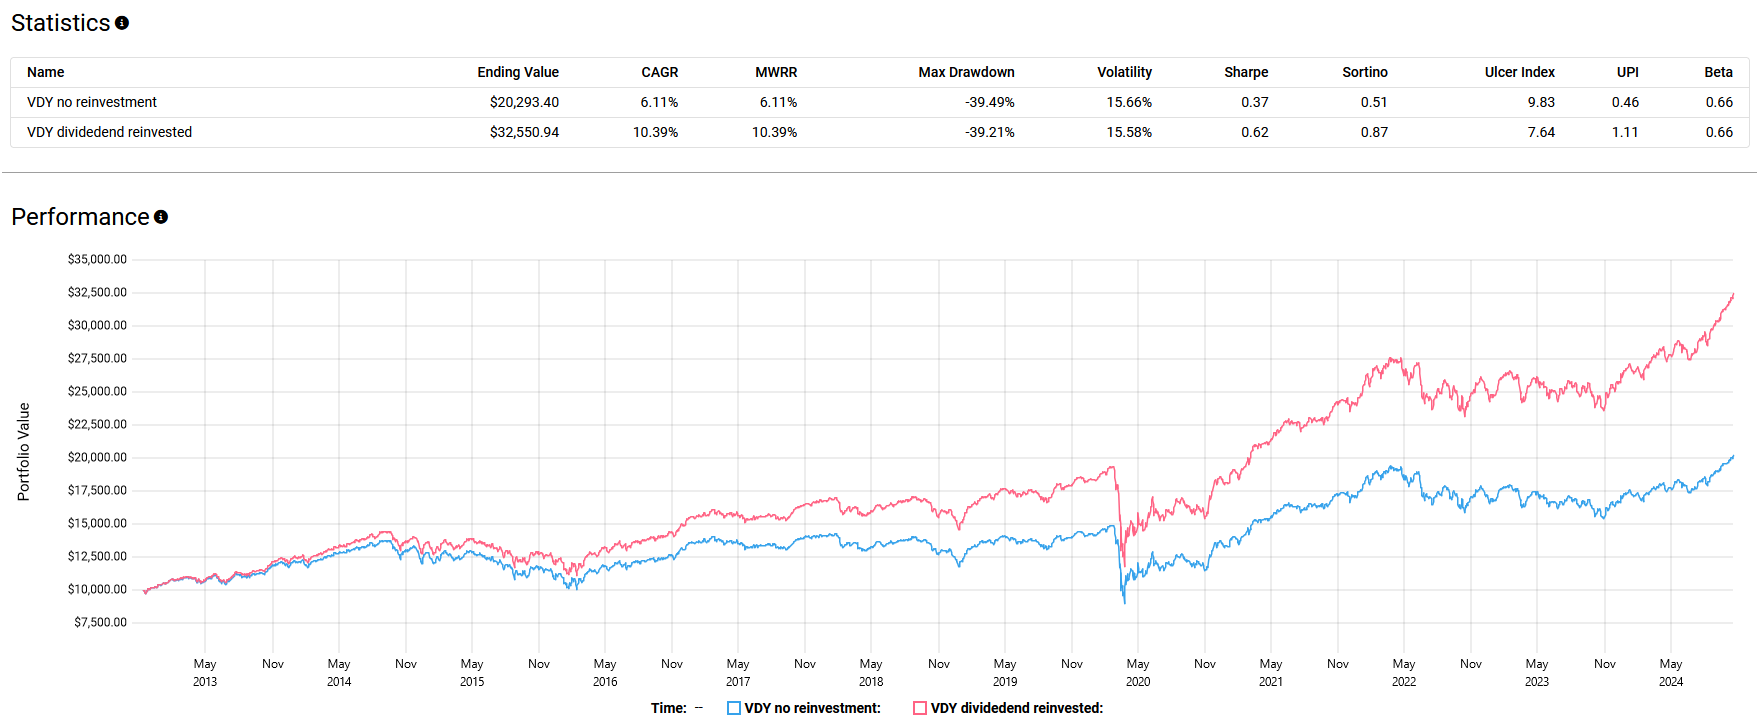Click the $20,293.40 ending value cell

click(524, 102)
